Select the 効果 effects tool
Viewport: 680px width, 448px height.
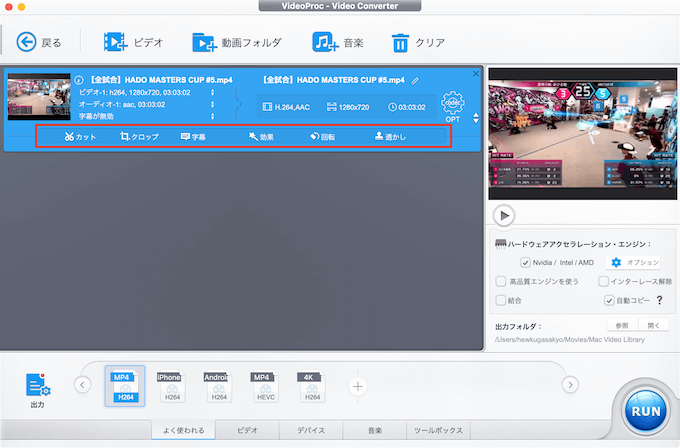(x=261, y=137)
